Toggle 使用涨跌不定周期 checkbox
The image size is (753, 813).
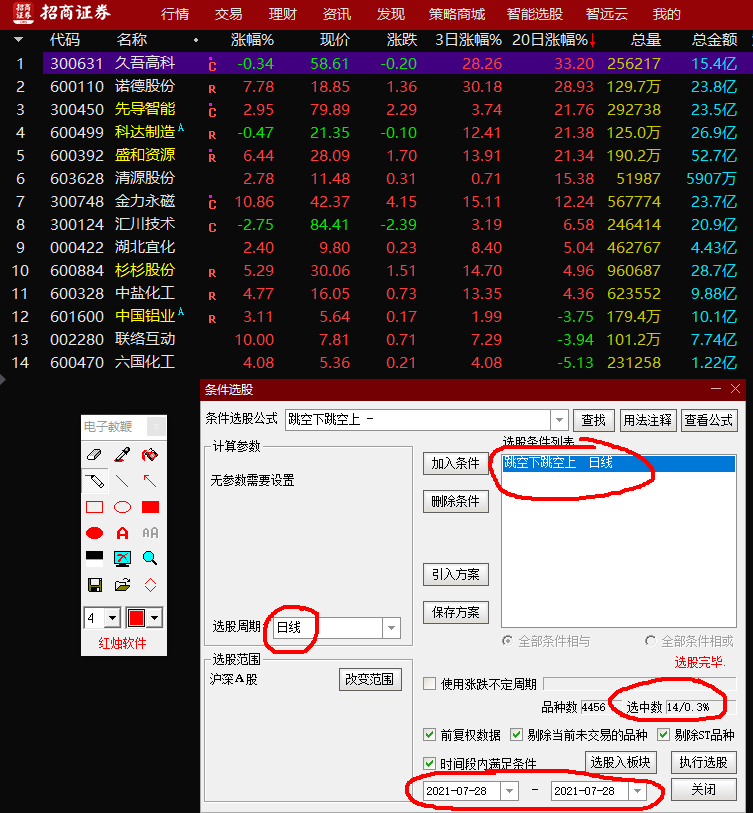coord(429,683)
